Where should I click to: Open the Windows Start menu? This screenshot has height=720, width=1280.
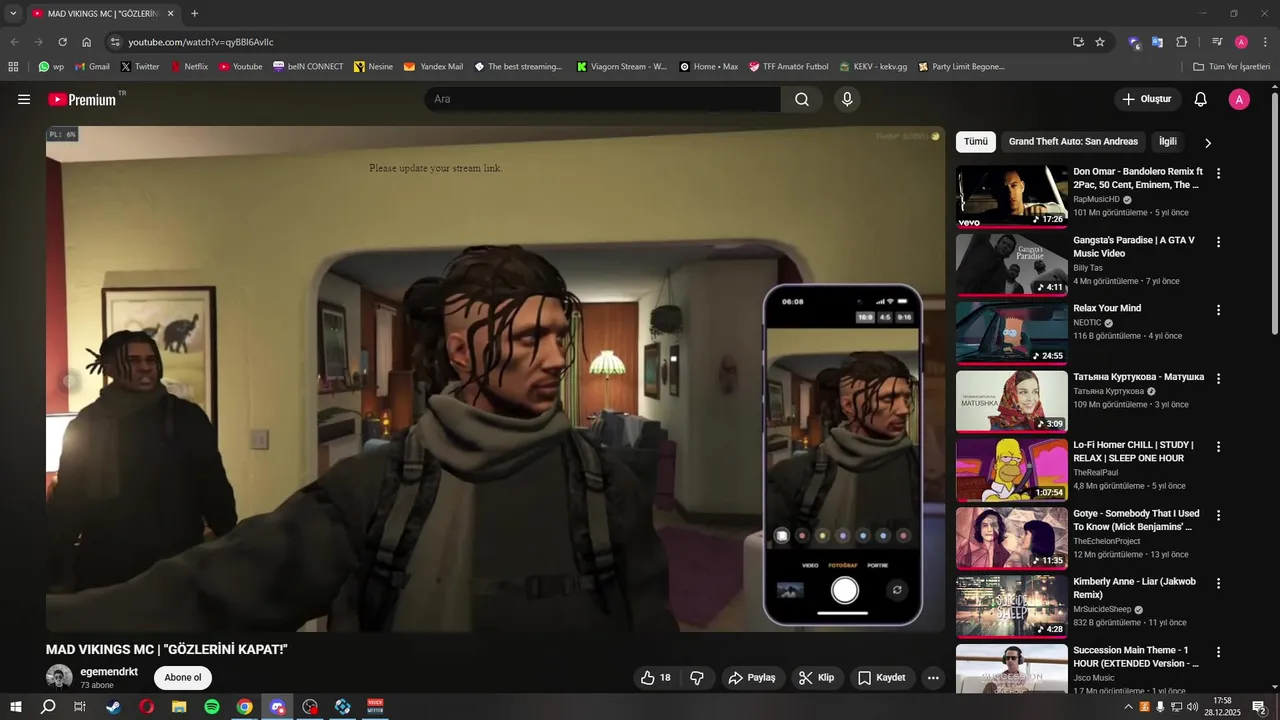point(15,707)
